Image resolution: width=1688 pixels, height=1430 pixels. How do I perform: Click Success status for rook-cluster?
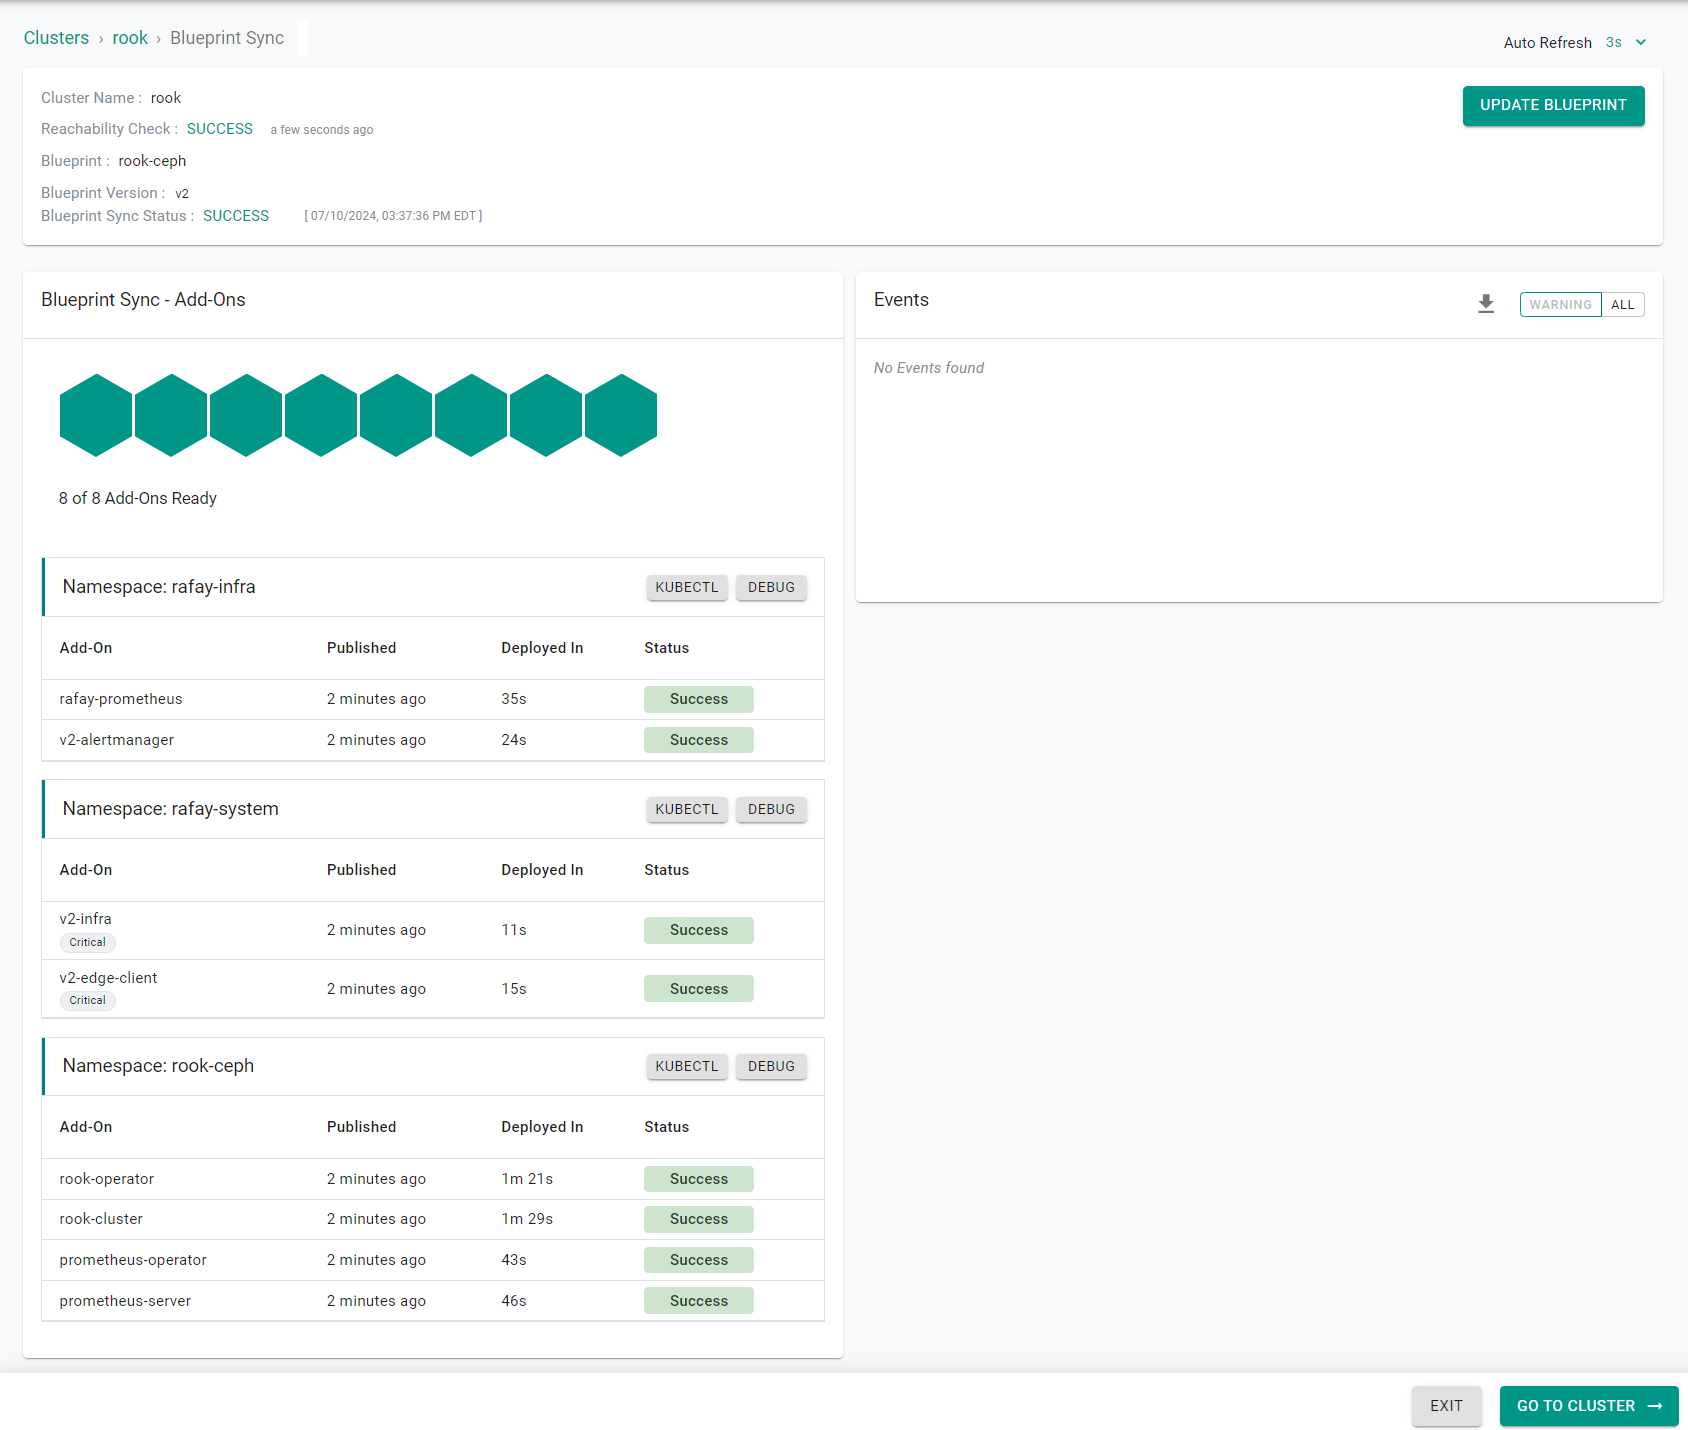click(x=699, y=1219)
